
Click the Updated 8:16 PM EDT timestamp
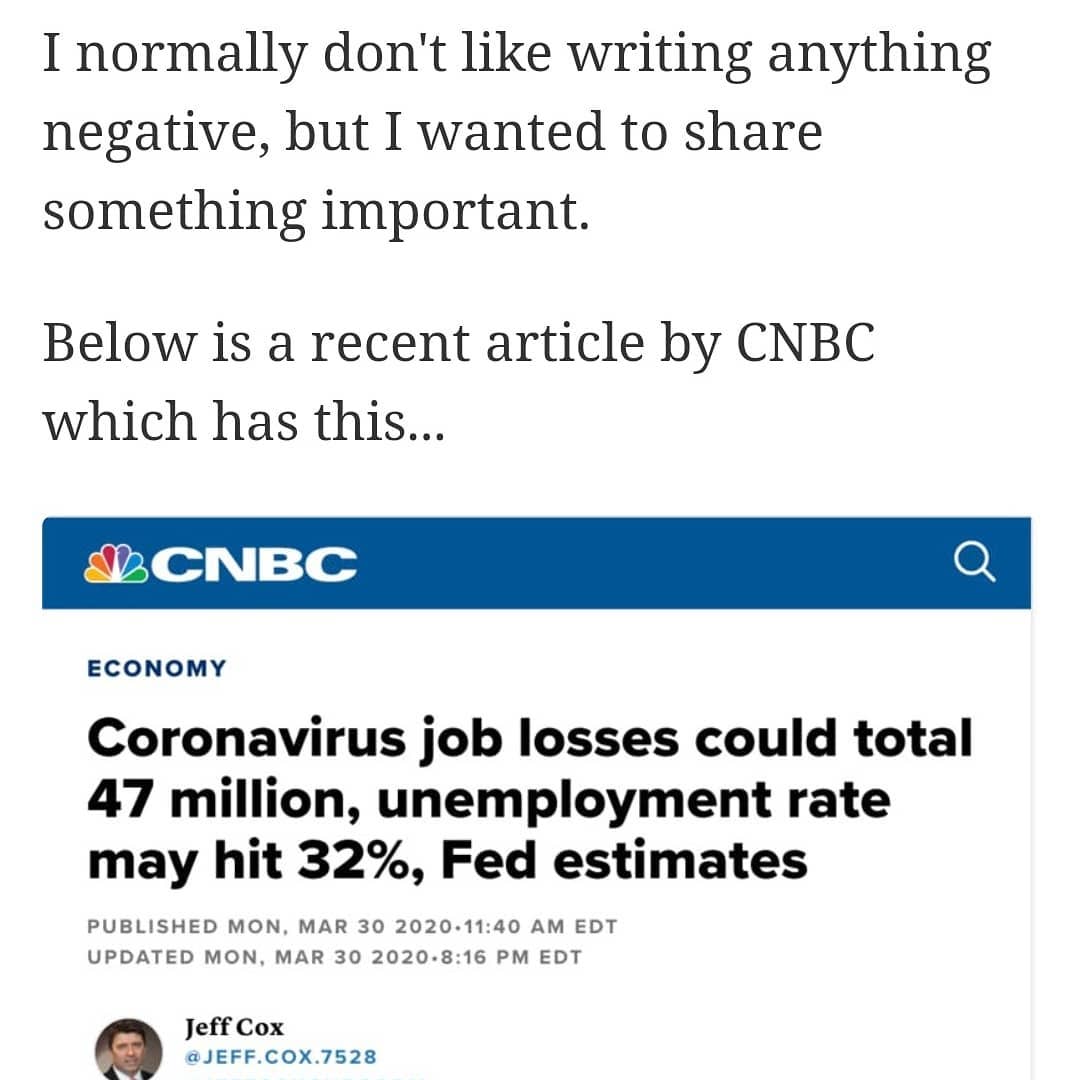[x=334, y=957]
